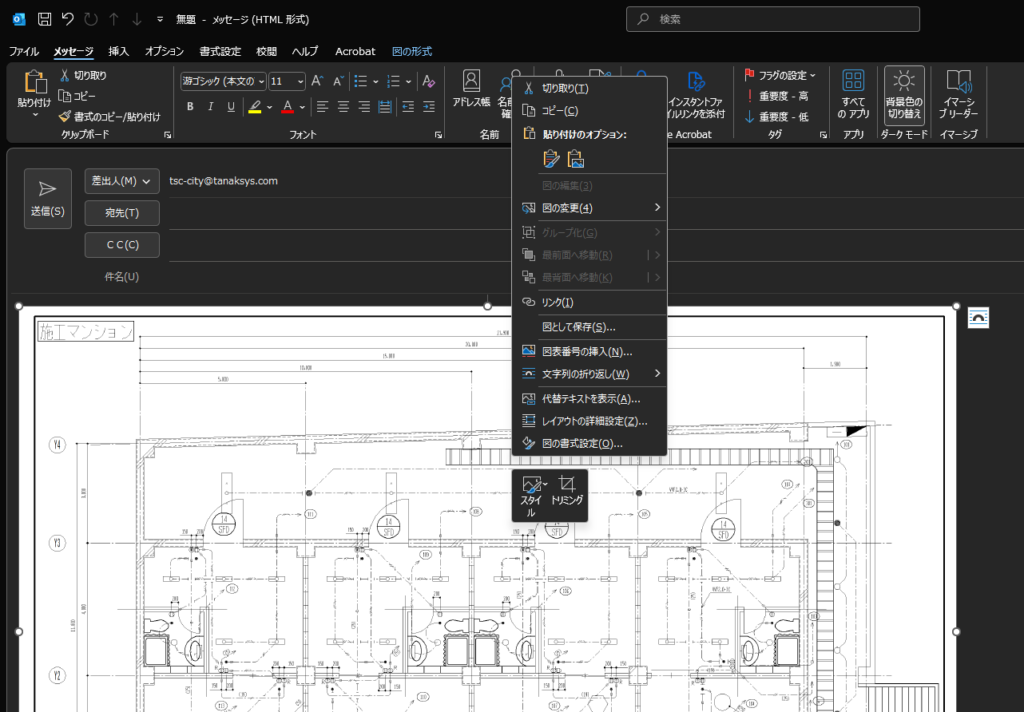Click the Undo arrow in quick access toolbar
Image resolution: width=1024 pixels, height=712 pixels.
click(x=67, y=19)
